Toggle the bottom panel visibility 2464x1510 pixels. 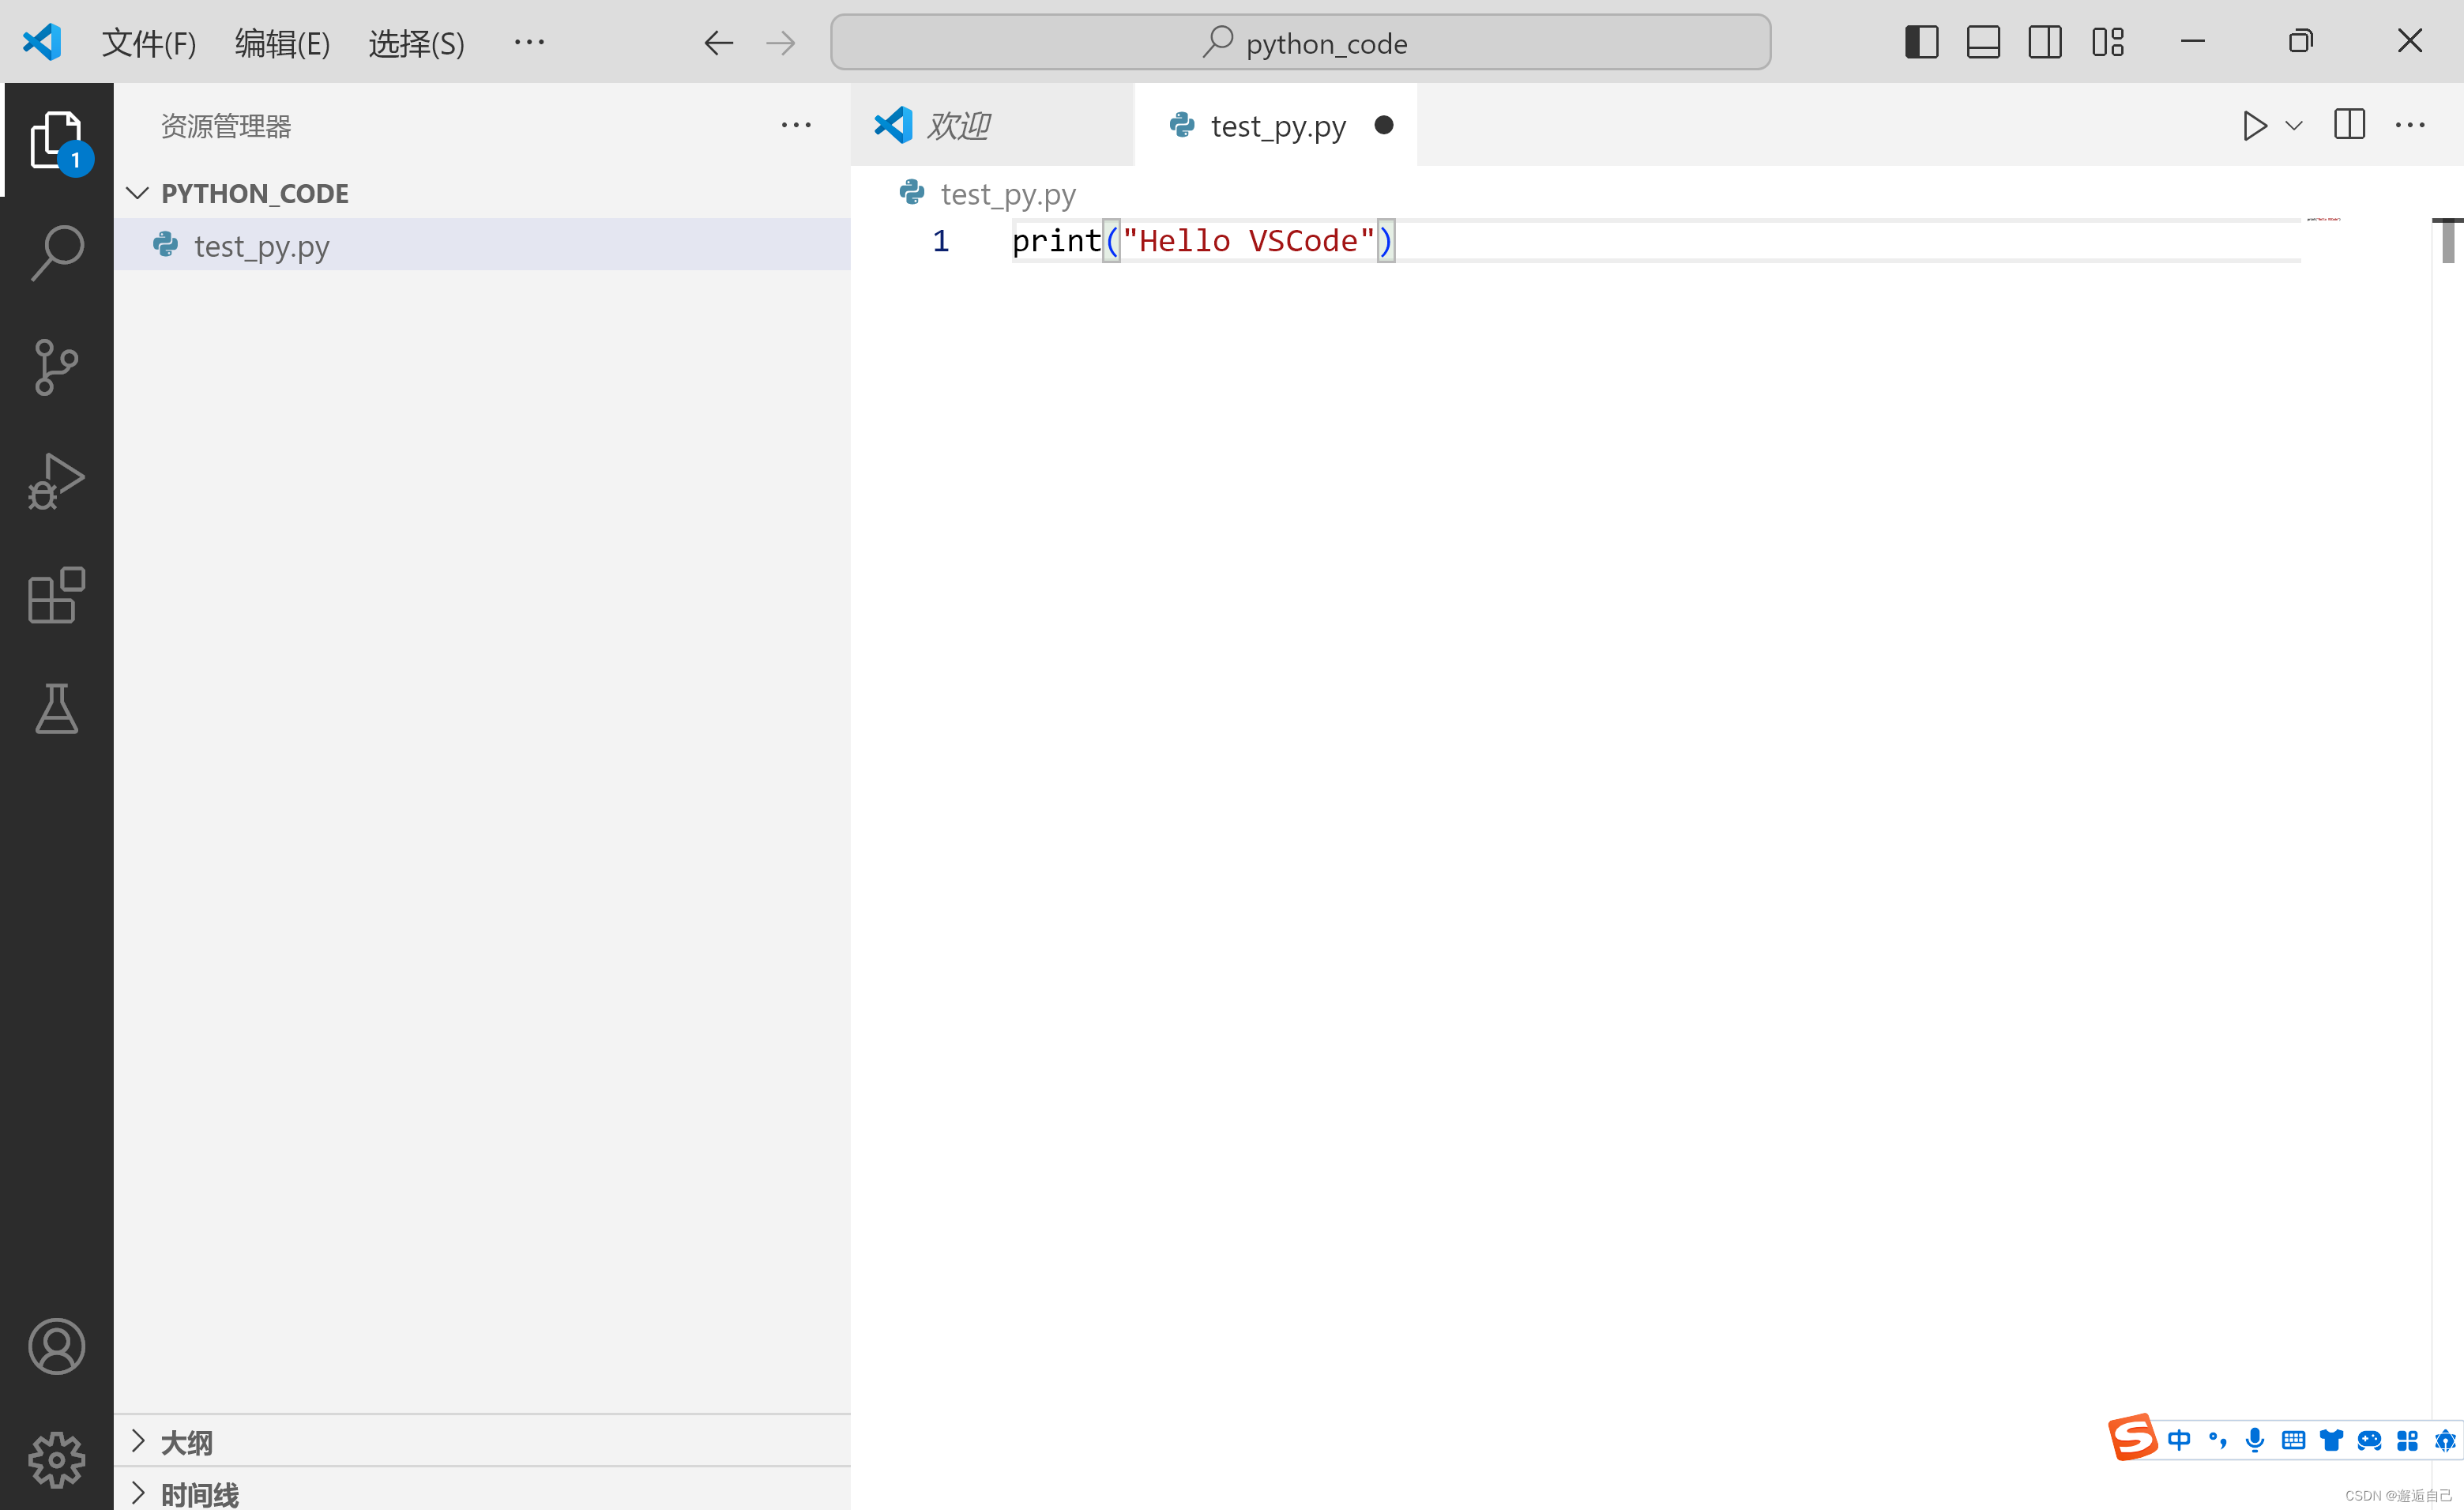(x=1983, y=42)
